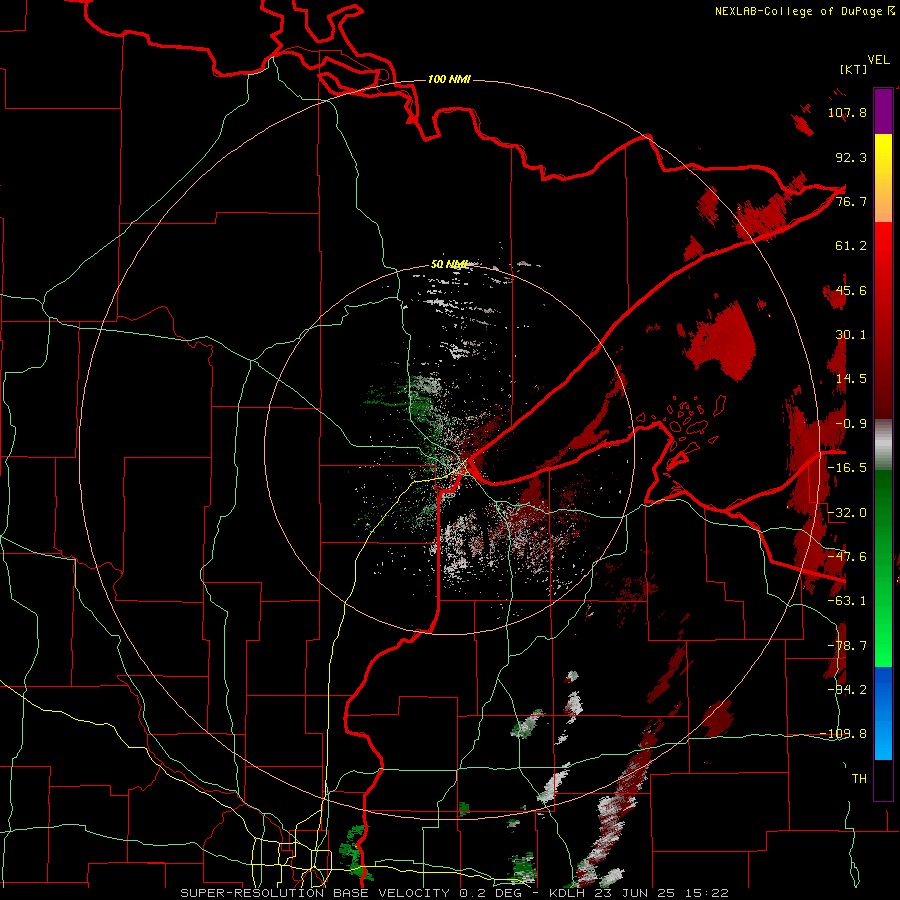Pick the black TH segment of the color bar
The height and width of the screenshot is (900, 900).
pyautogui.click(x=883, y=779)
